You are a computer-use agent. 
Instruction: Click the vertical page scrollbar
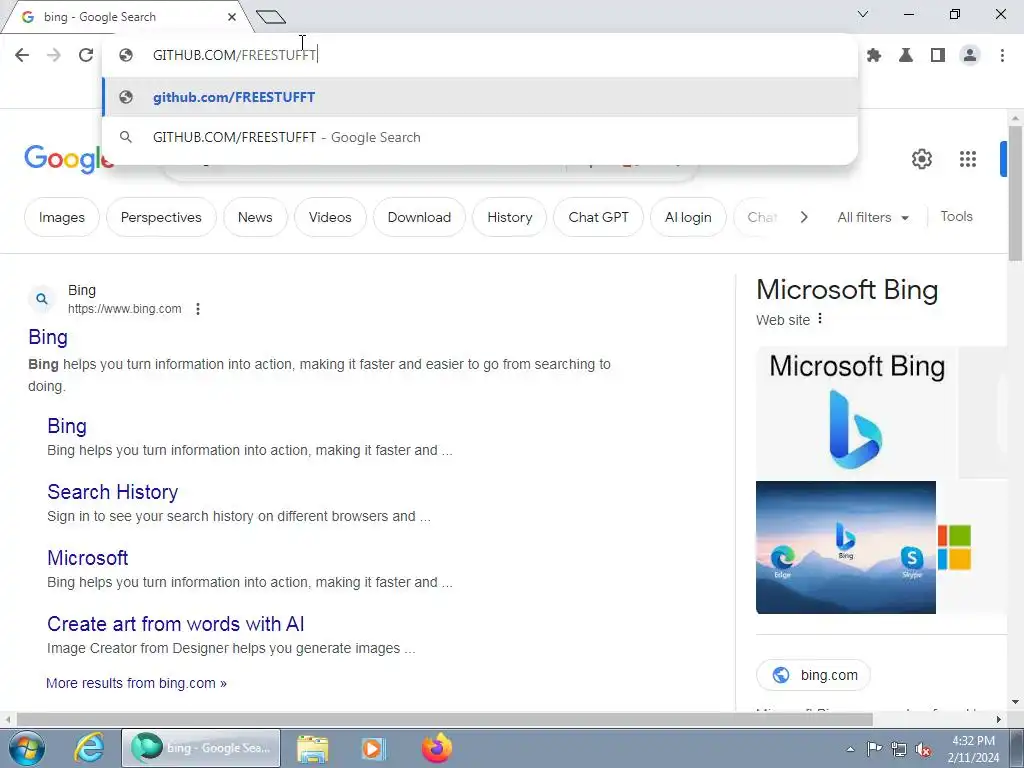(x=1015, y=193)
